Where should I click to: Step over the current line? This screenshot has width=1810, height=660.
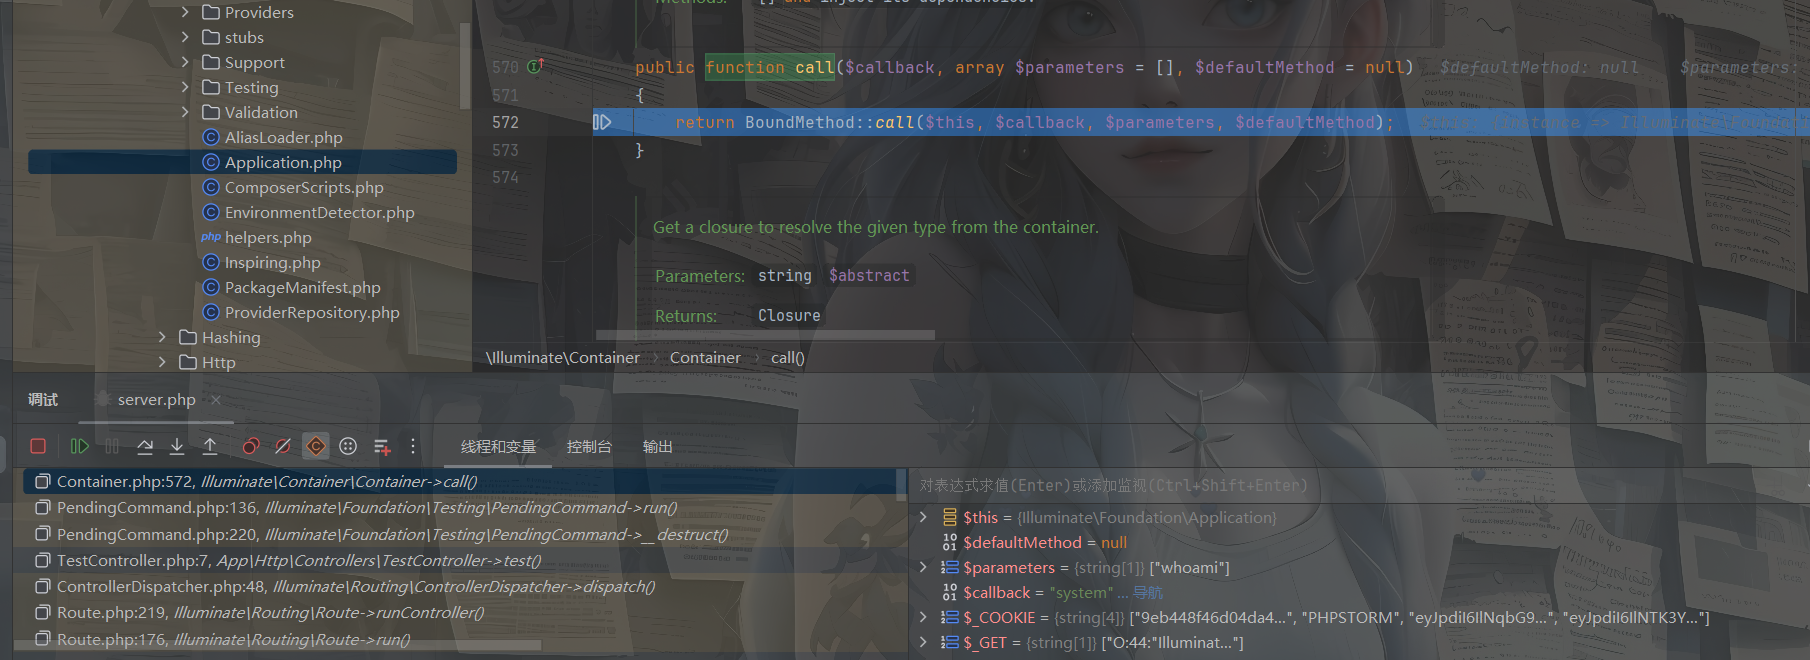point(145,446)
